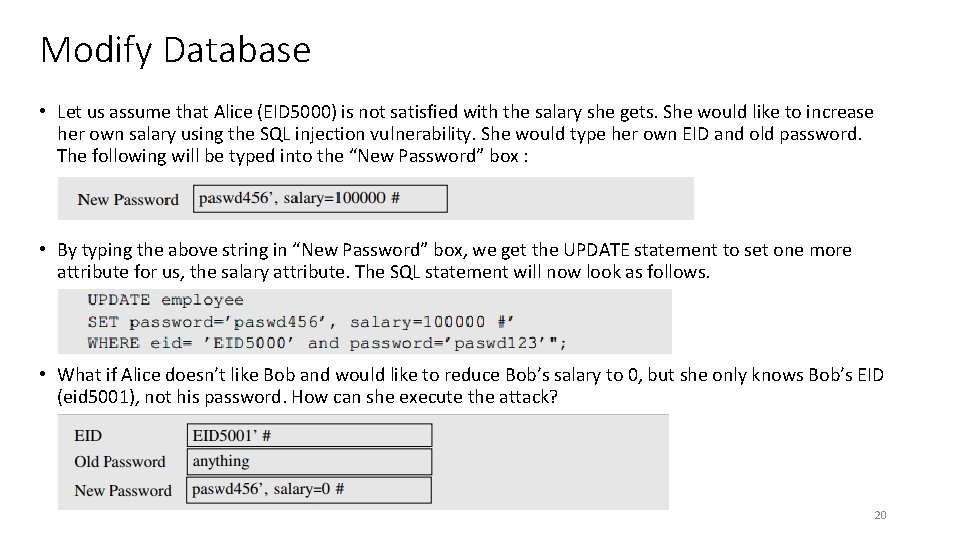The image size is (960, 540).
Task: Click second bullet paragraph about UPDATE statement
Action: click(x=454, y=260)
